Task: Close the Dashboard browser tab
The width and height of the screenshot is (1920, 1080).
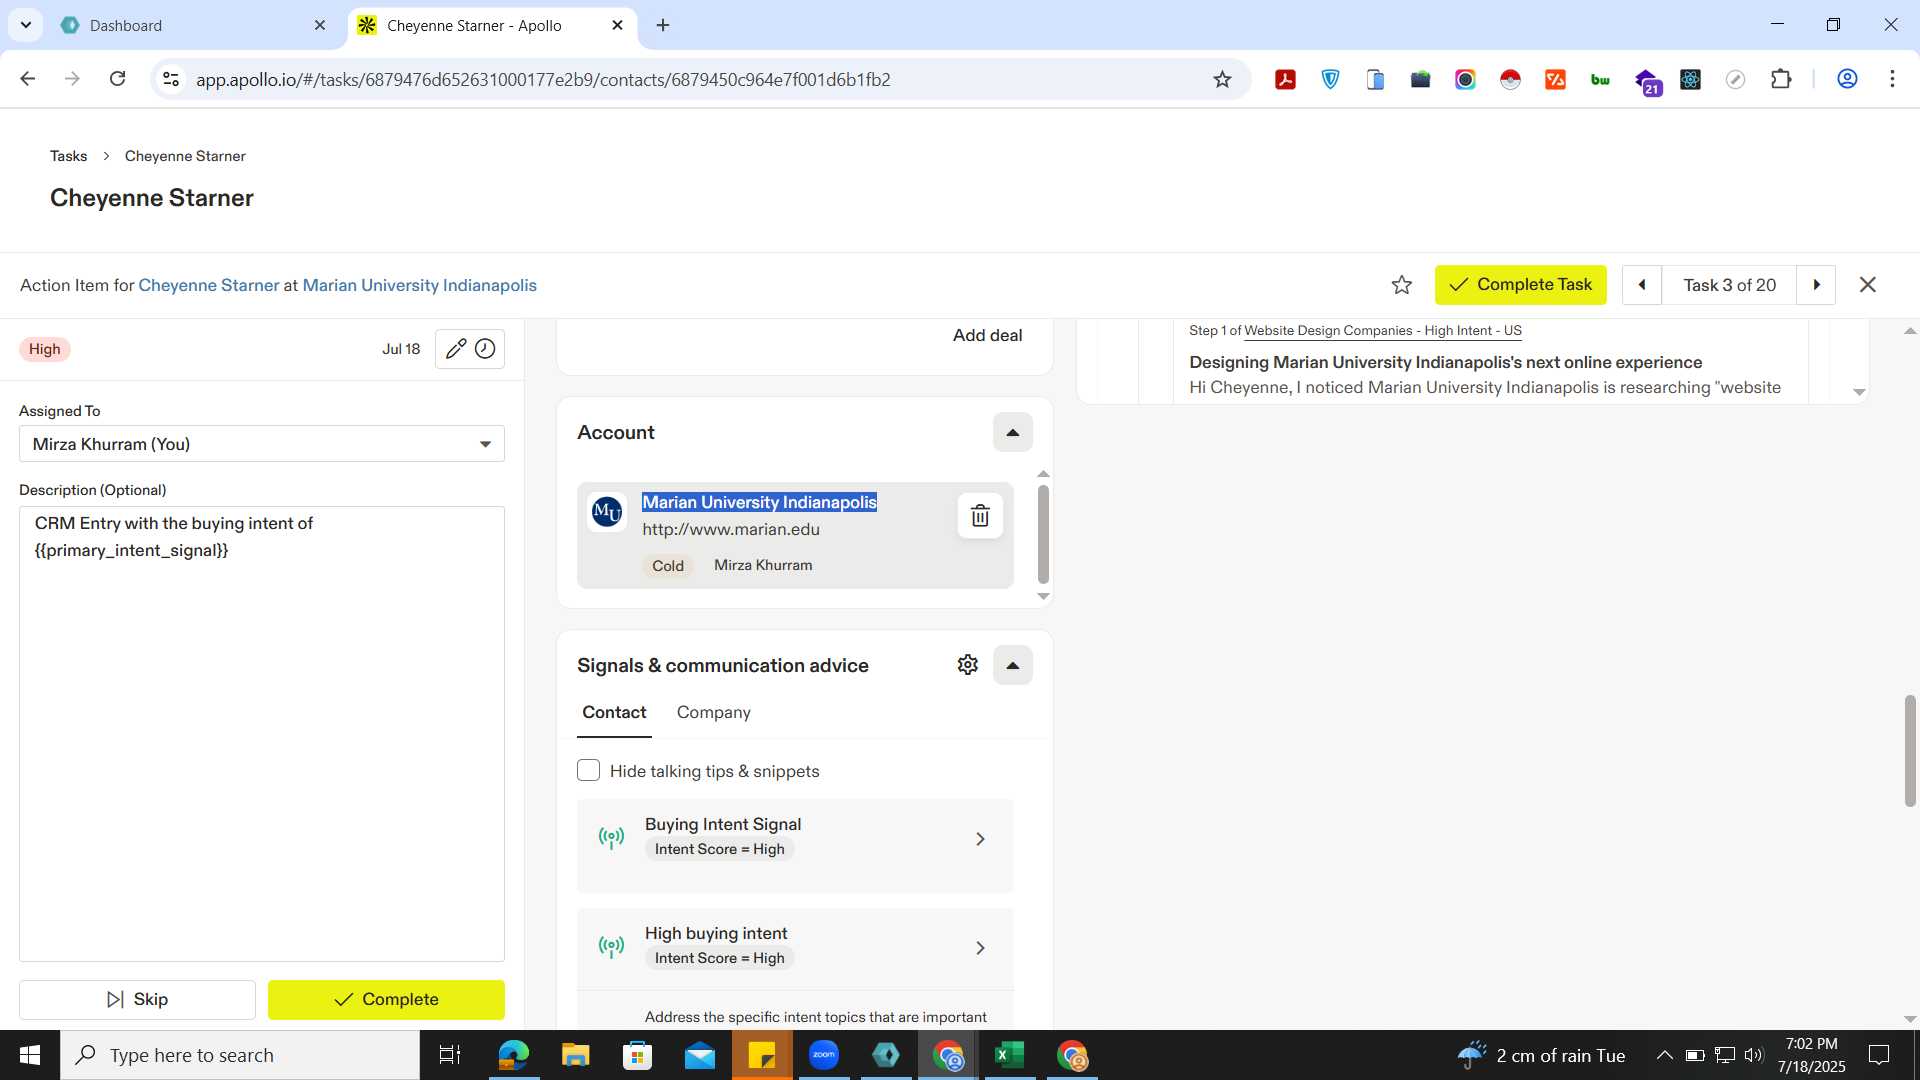Action: click(x=319, y=25)
